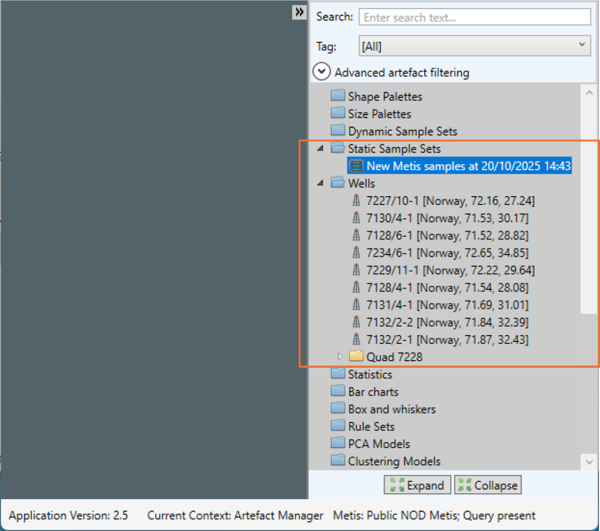The image size is (600, 531).
Task: Collapse the panel with double-chevron button
Action: coord(298,12)
